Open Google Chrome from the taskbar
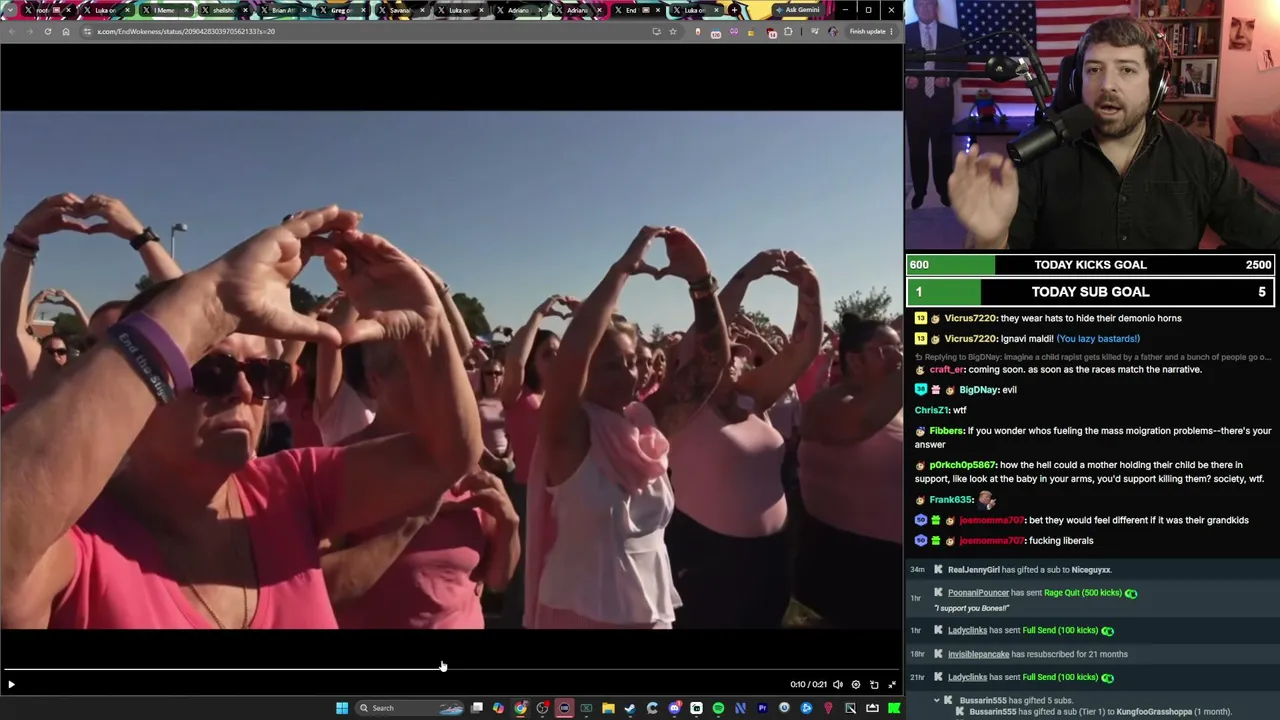 [x=520, y=708]
